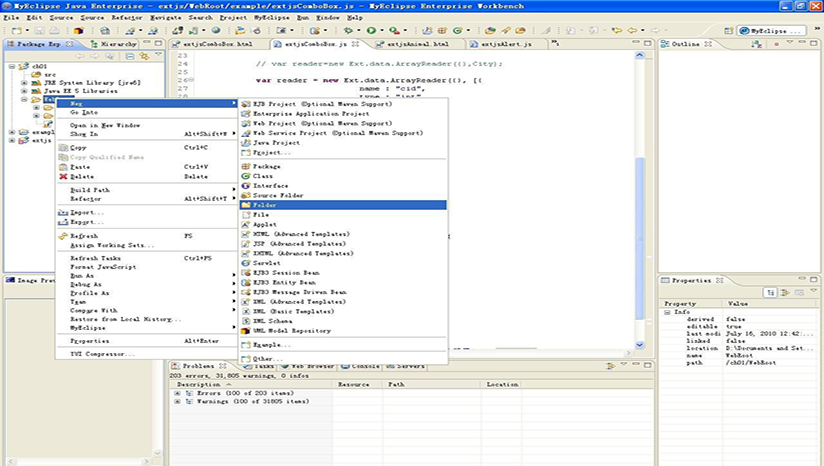This screenshot has width=824, height=466.
Task: Expand the Errors group in Problems
Action: [x=178, y=393]
